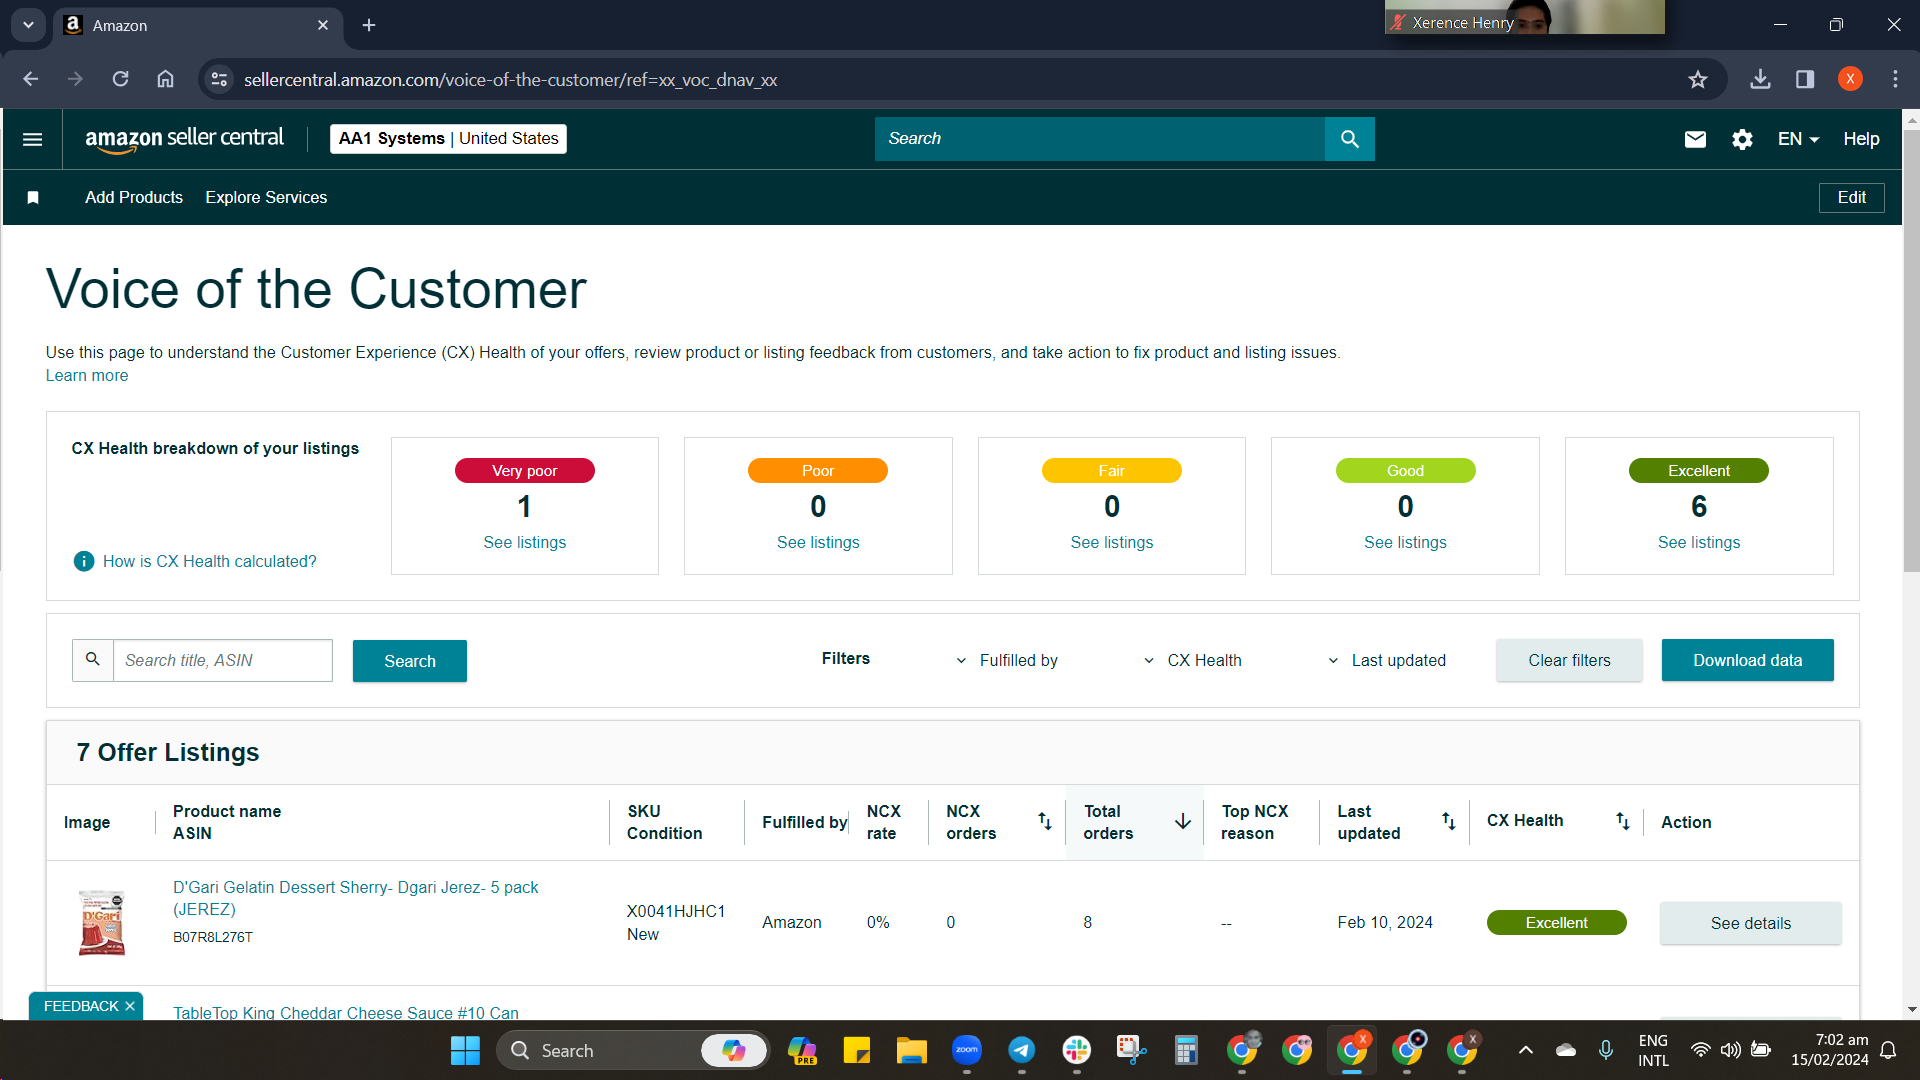1920x1080 pixels.
Task: Go back with the browser back arrow
Action: [x=31, y=79]
